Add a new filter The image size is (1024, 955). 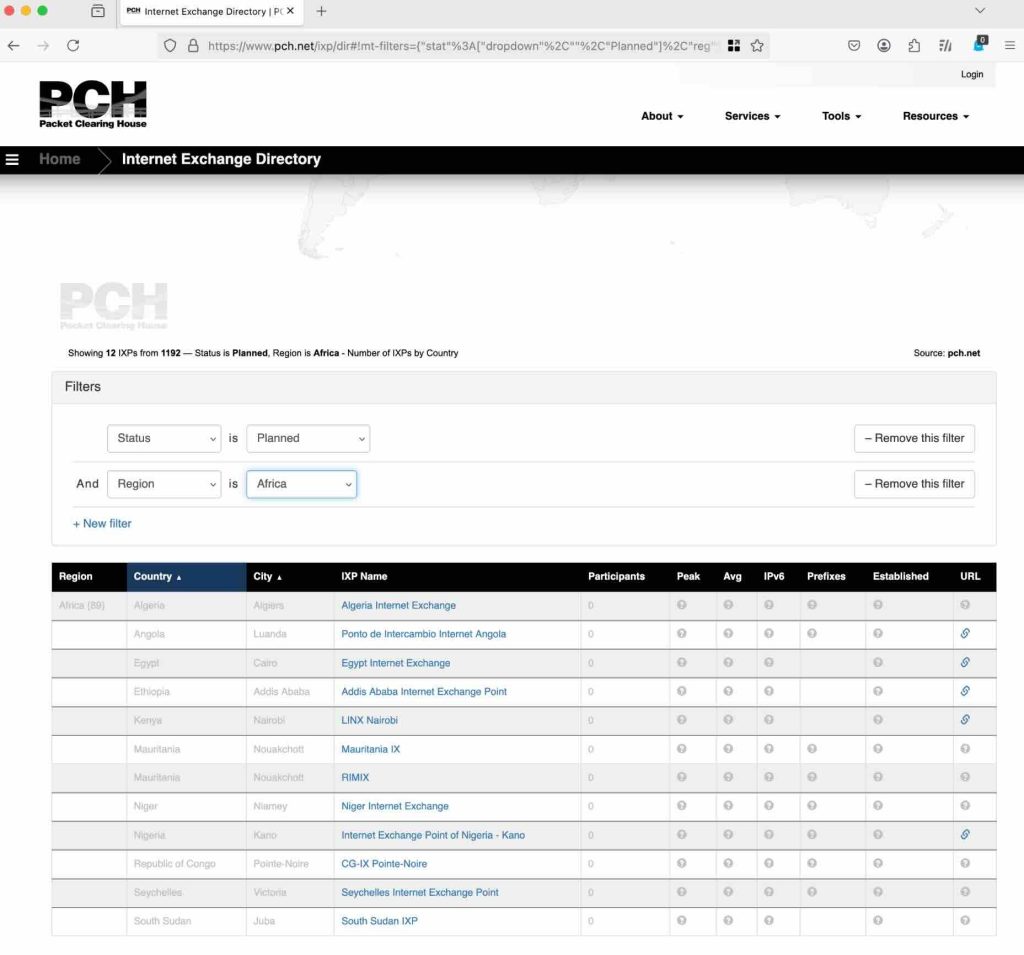[102, 524]
